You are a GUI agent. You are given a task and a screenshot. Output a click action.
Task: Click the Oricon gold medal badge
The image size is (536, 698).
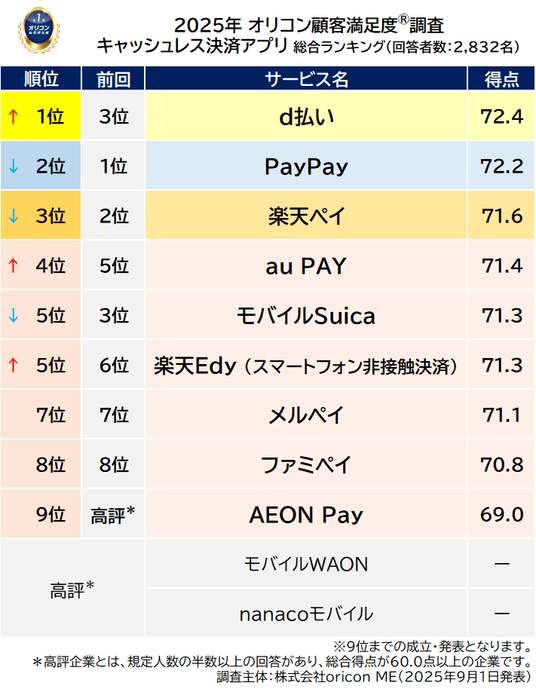pyautogui.click(x=39, y=30)
